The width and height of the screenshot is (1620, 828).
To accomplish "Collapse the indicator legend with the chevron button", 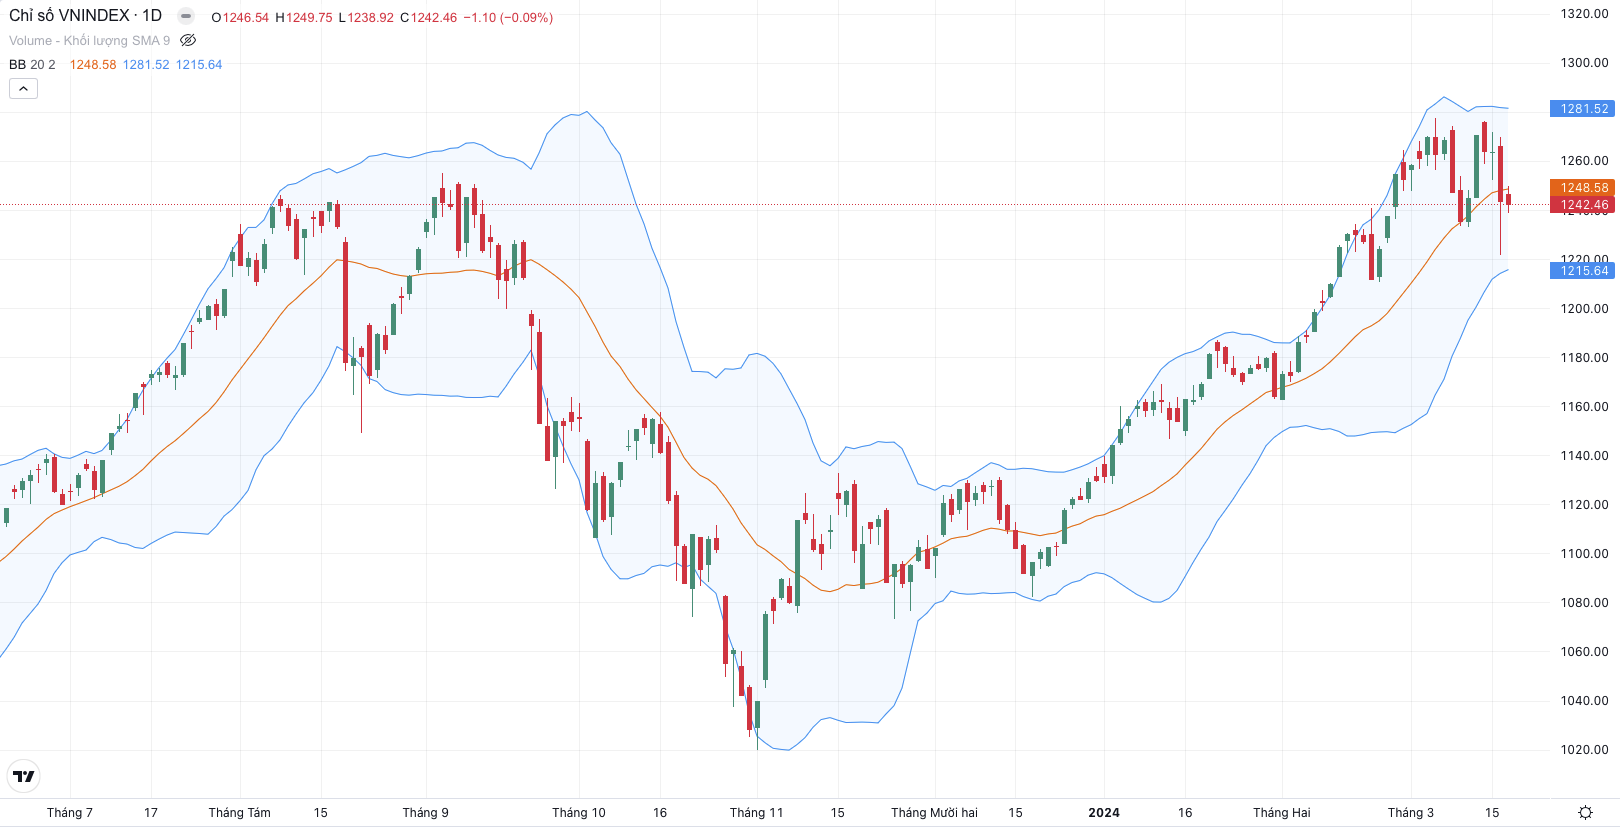I will click(x=23, y=89).
